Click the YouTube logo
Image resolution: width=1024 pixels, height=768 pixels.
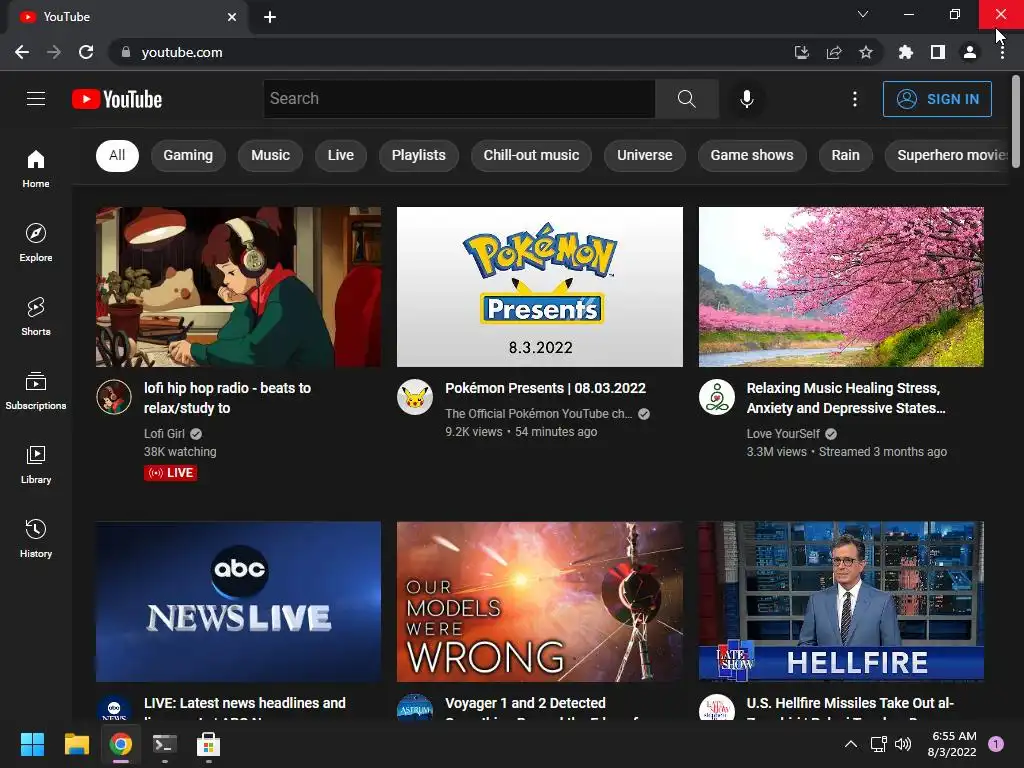(117, 99)
